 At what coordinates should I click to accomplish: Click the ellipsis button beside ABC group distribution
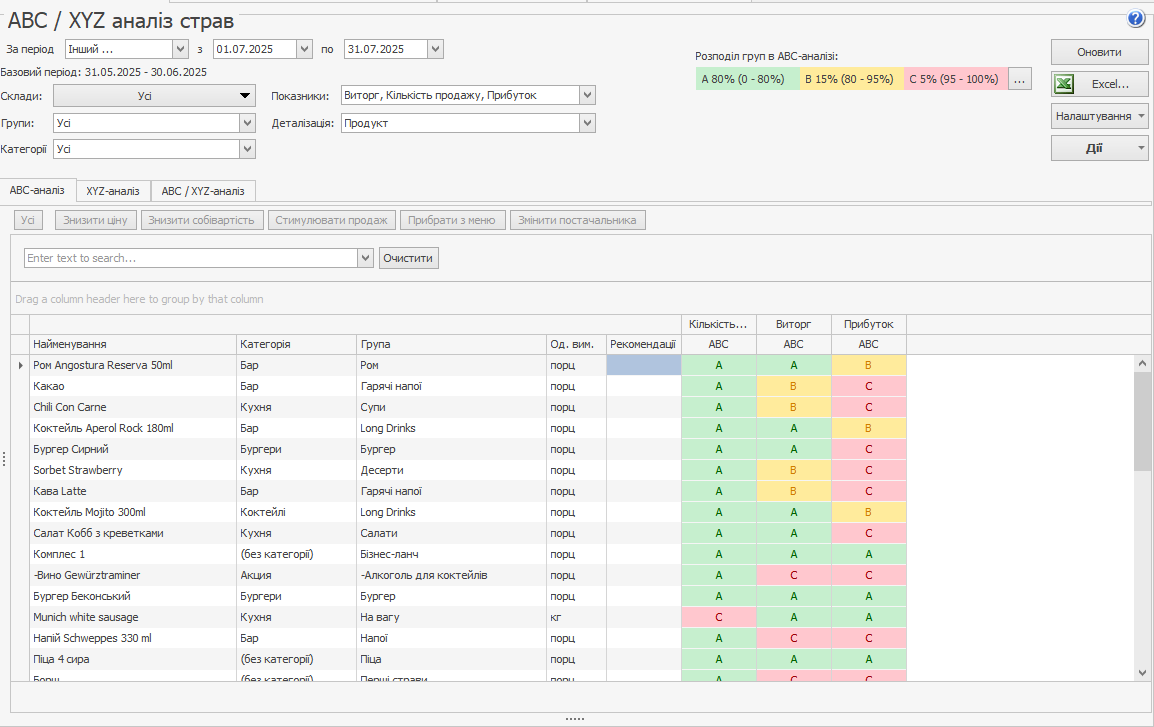click(1019, 79)
